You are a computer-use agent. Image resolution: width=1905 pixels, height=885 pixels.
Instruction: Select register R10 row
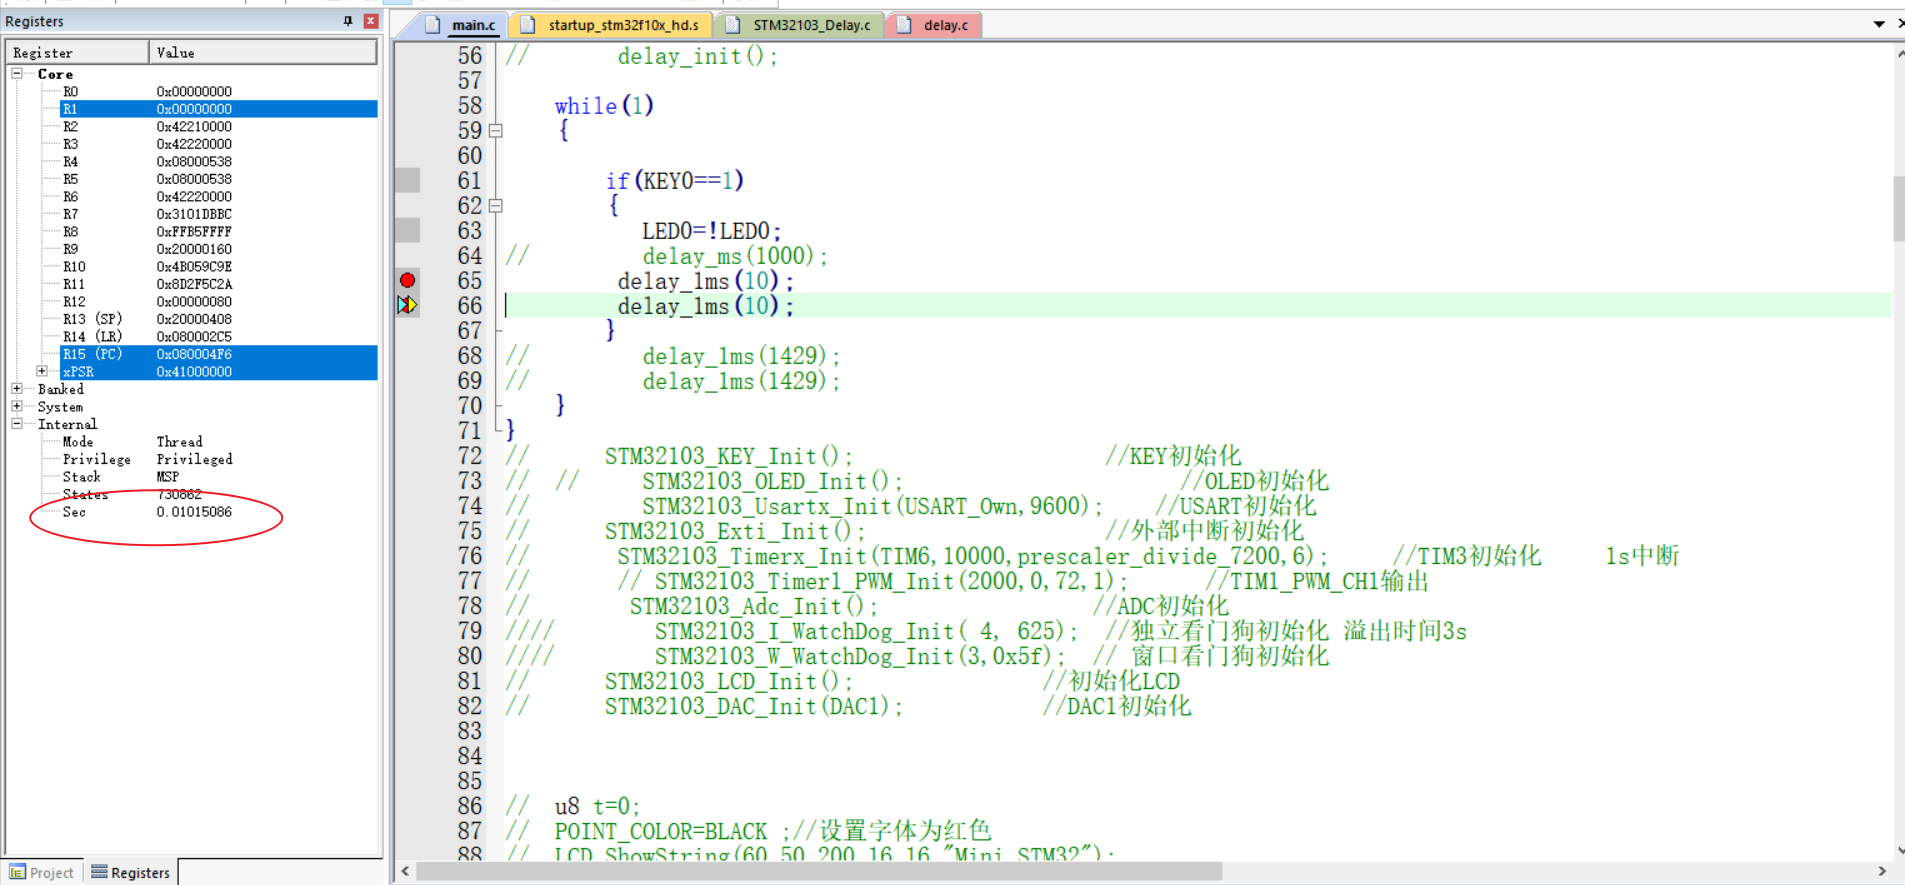click(218, 266)
